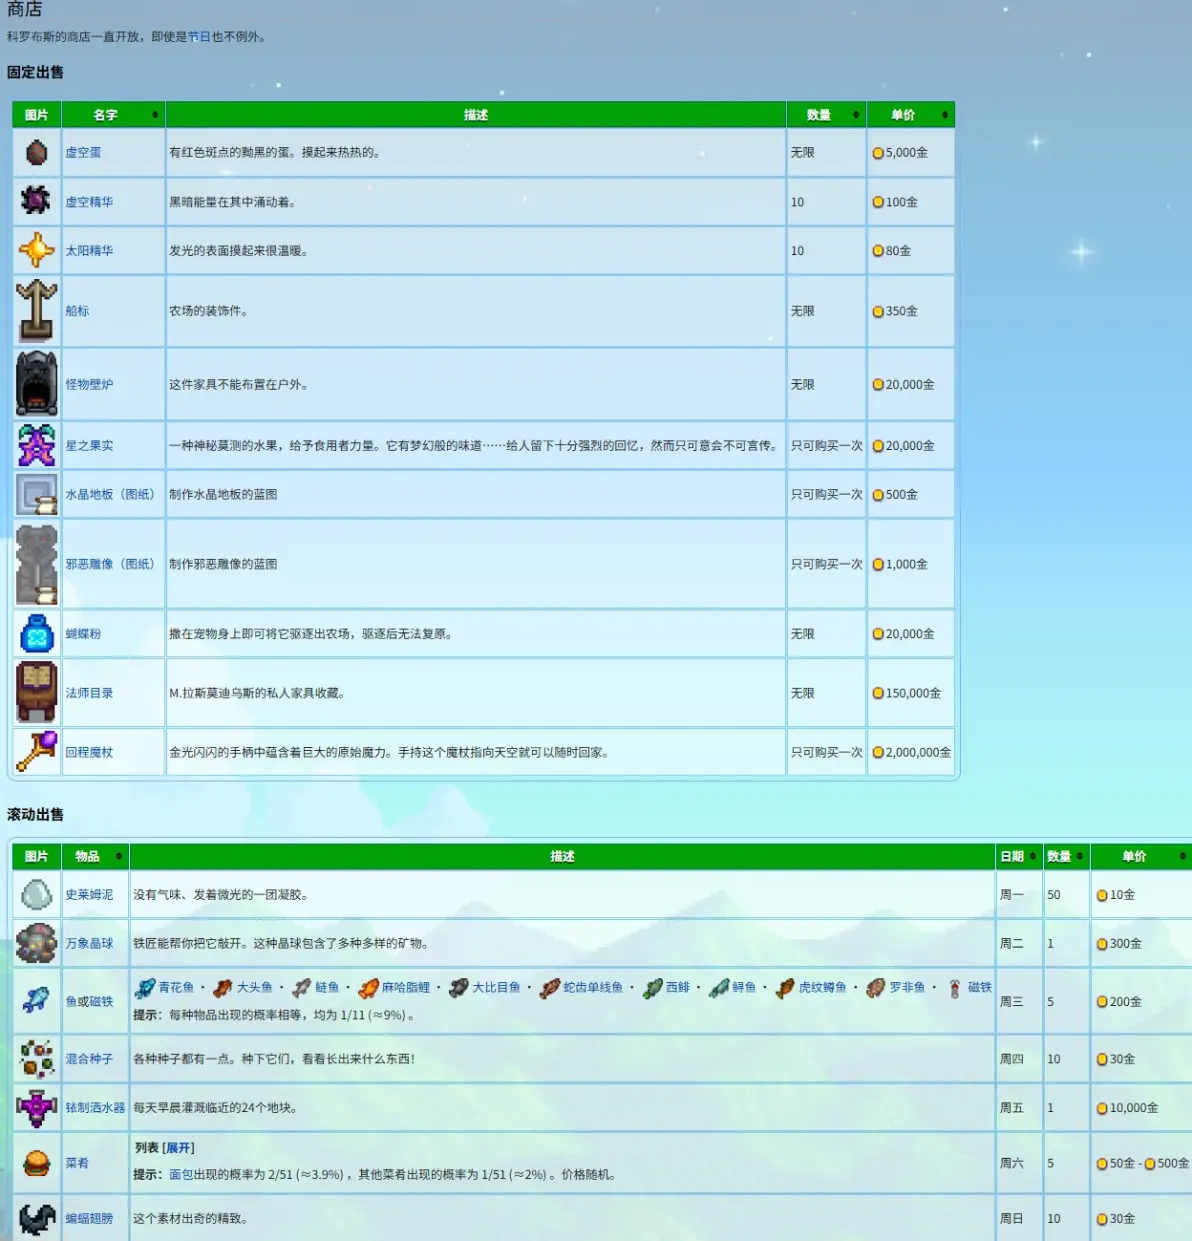Click the 邪恶雕像 statue thumbnail
The height and width of the screenshot is (1241, 1192).
click(36, 564)
